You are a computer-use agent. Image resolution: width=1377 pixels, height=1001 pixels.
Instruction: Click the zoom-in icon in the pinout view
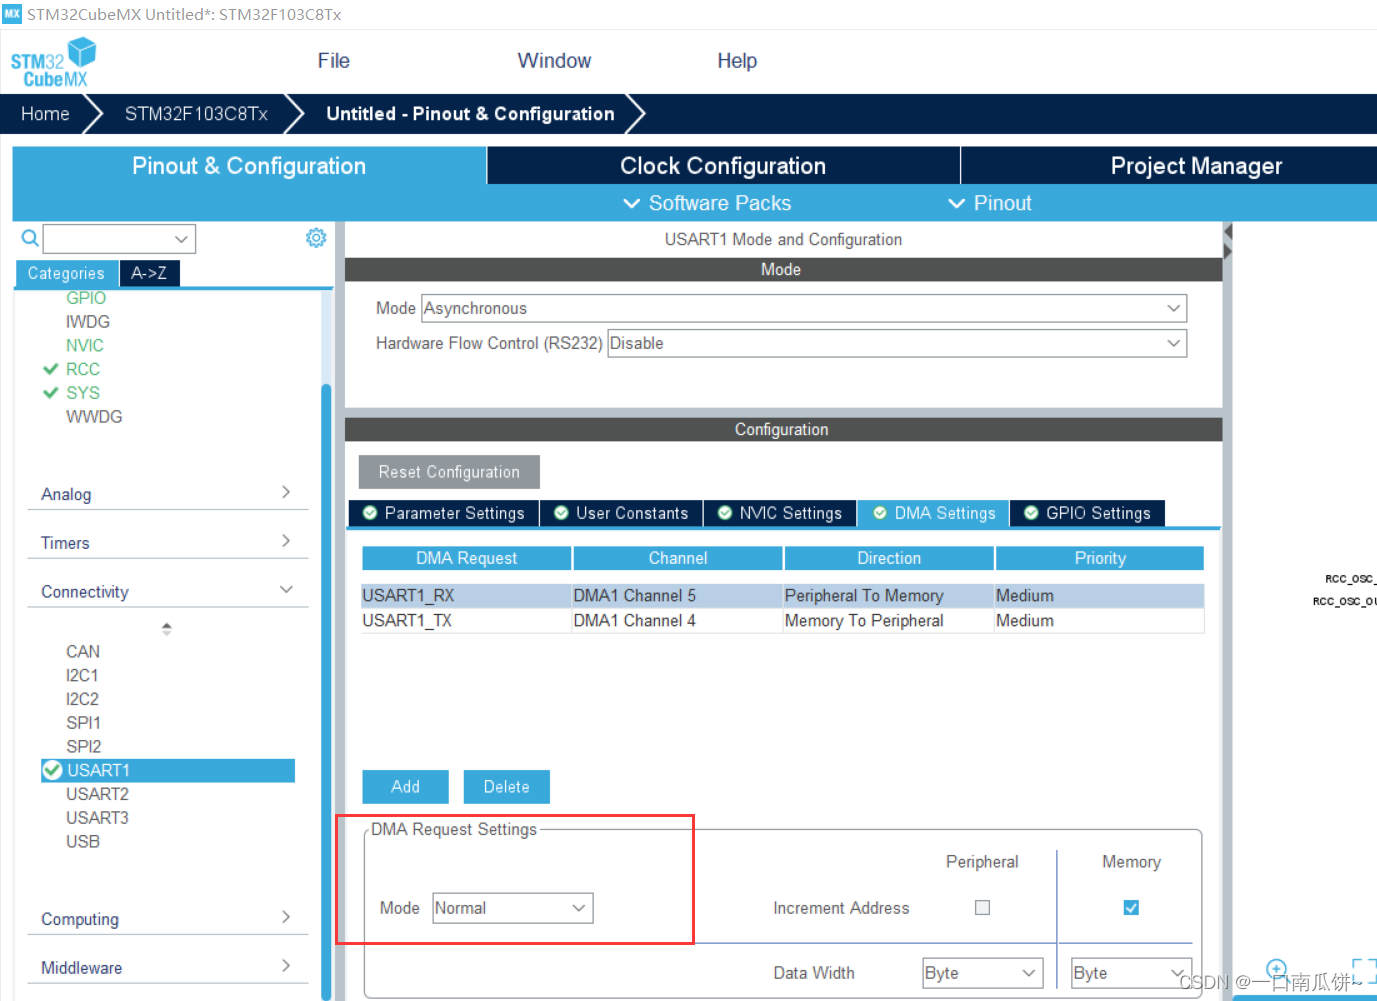pyautogui.click(x=1276, y=969)
